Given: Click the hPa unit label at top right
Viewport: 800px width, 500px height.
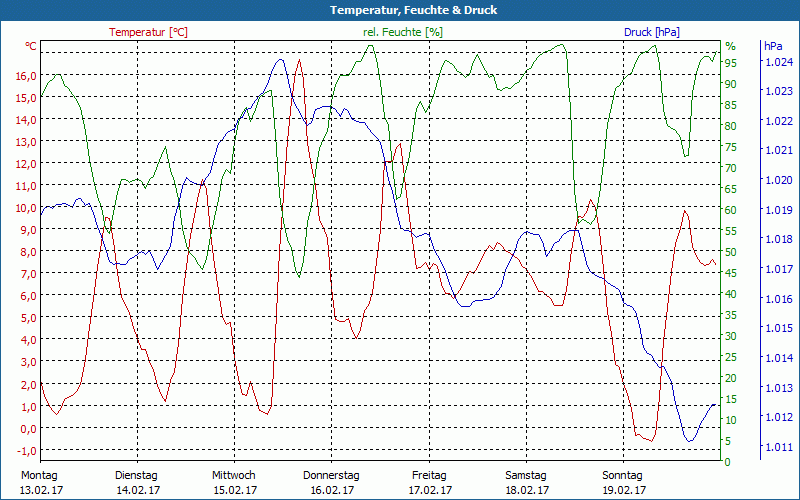Looking at the screenshot, I should [x=773, y=47].
